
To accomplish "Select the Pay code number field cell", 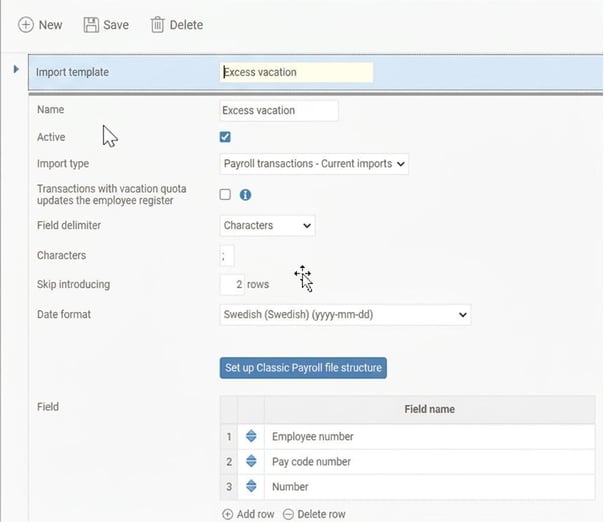I will (x=430, y=462).
